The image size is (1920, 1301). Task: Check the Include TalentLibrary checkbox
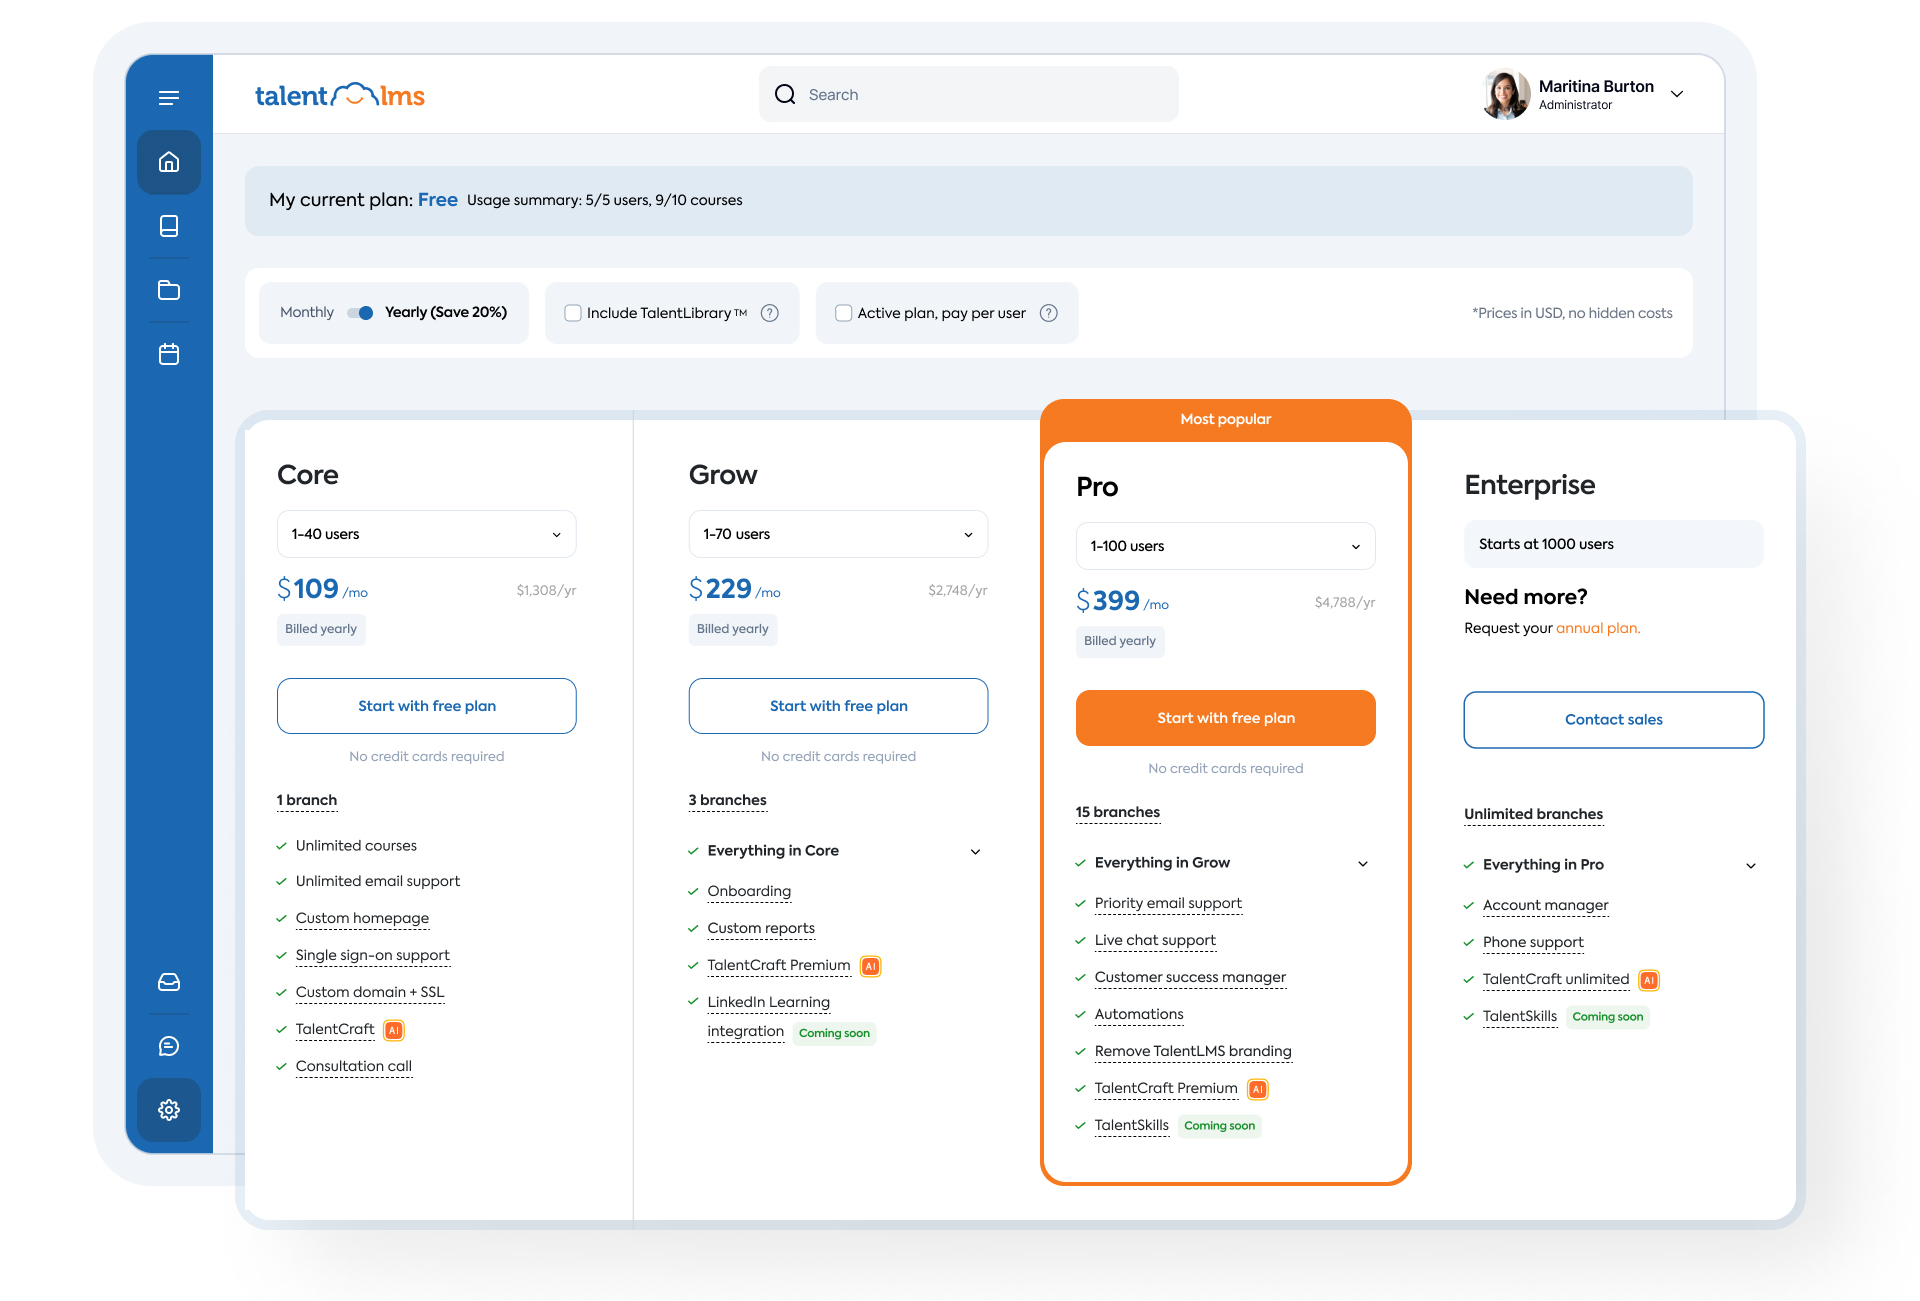573,313
